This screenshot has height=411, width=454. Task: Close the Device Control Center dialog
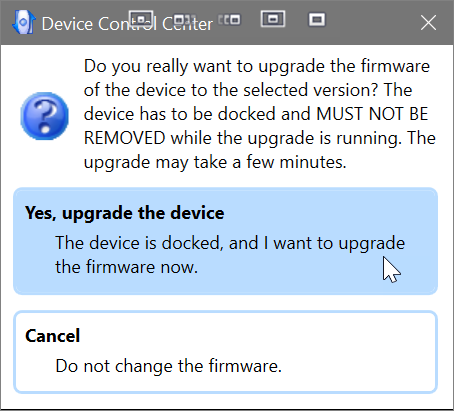(428, 23)
